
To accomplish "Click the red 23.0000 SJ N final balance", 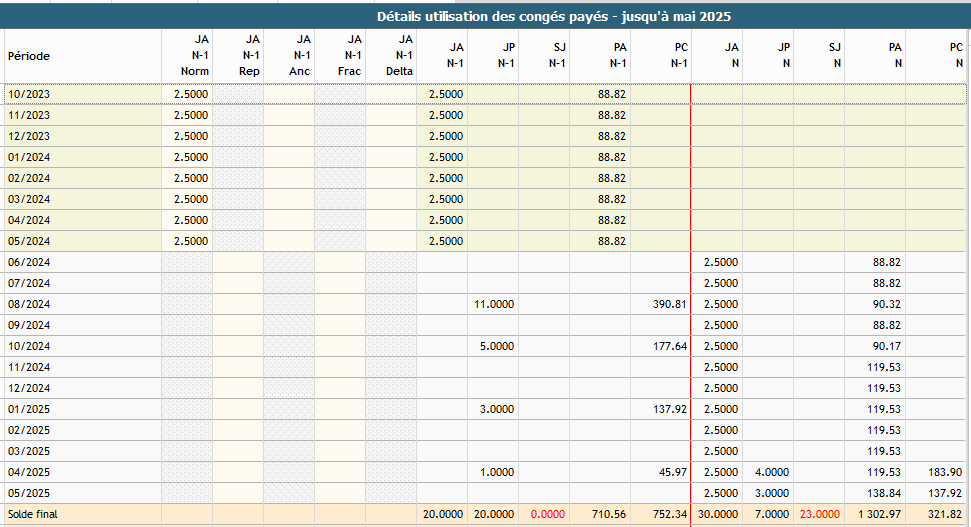I will coord(820,515).
